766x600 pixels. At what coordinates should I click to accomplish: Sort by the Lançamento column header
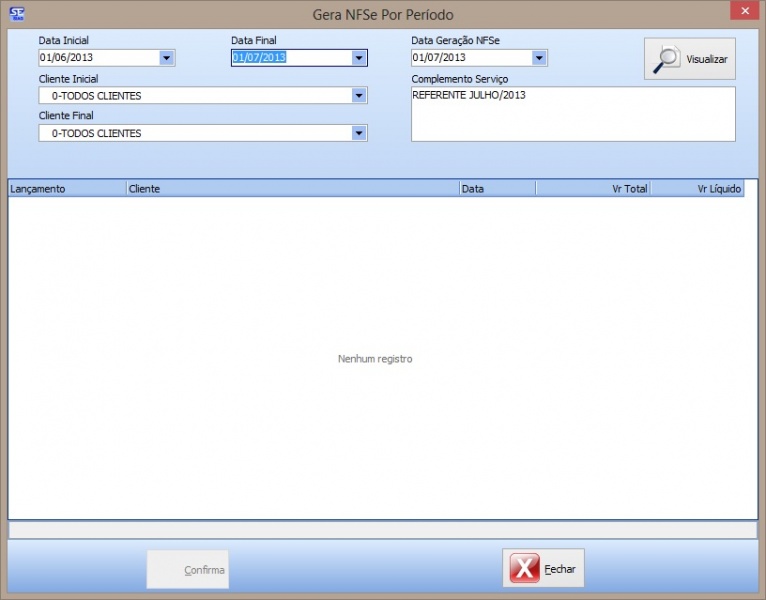(67, 188)
